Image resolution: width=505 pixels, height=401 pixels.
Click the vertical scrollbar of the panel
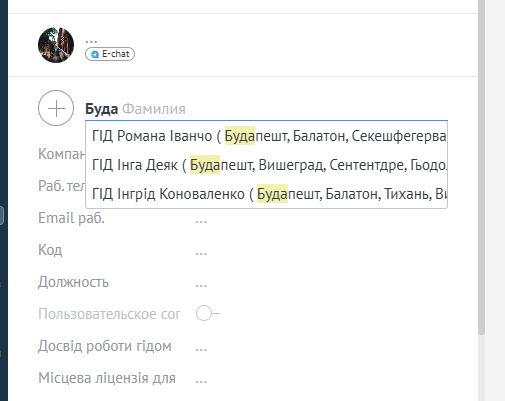click(481, 167)
